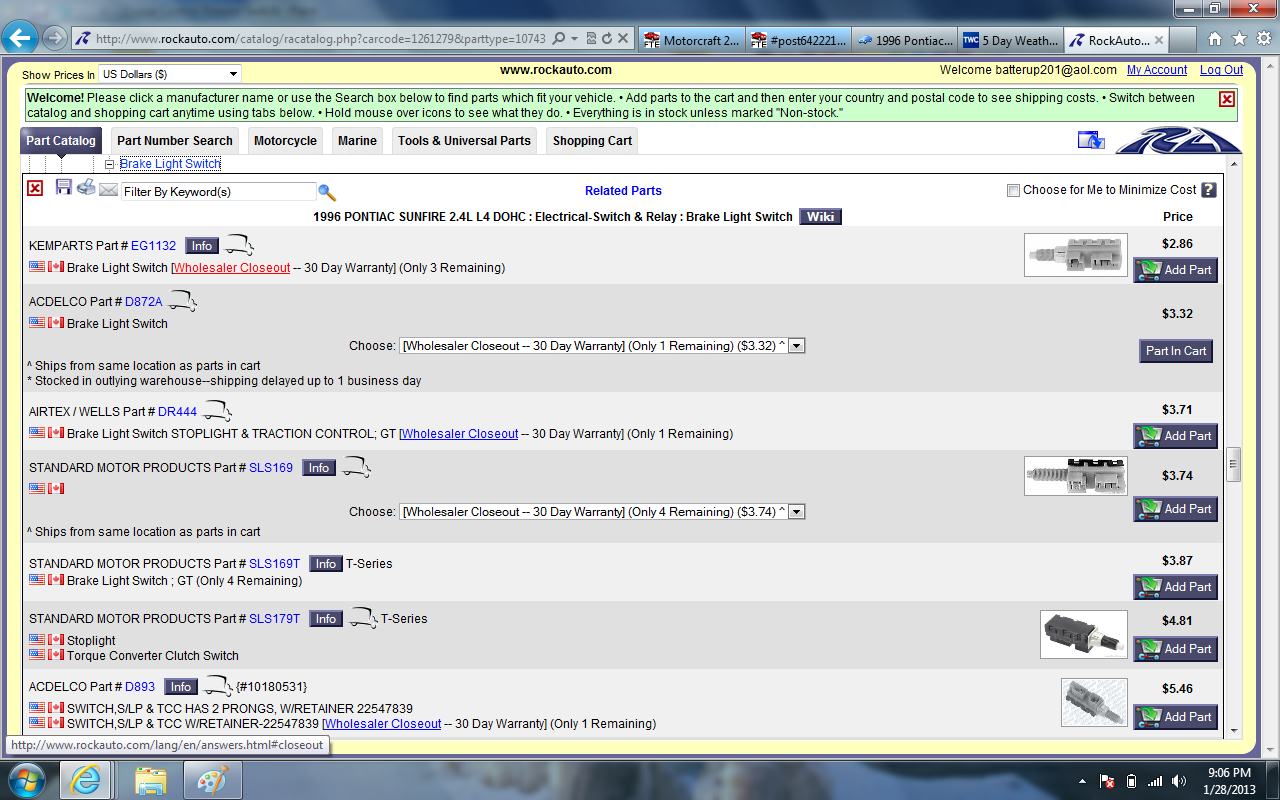Click the stop loading X in the address bar
Viewport: 1280px width, 800px height.
[623, 39]
